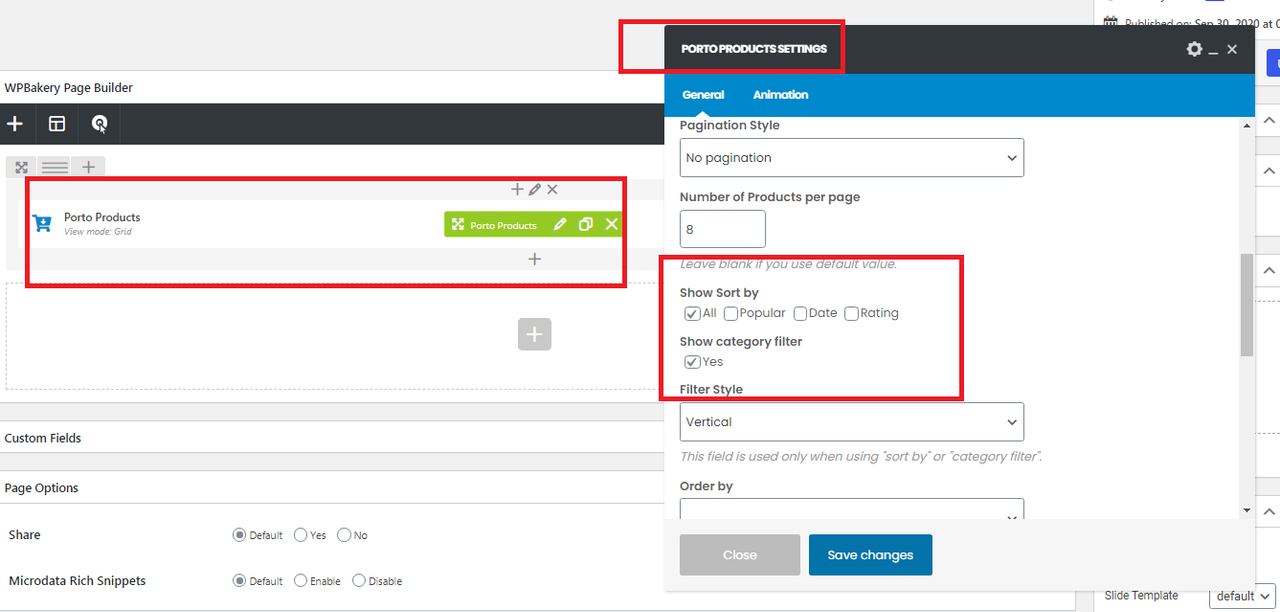Click the Save changes button

[870, 555]
